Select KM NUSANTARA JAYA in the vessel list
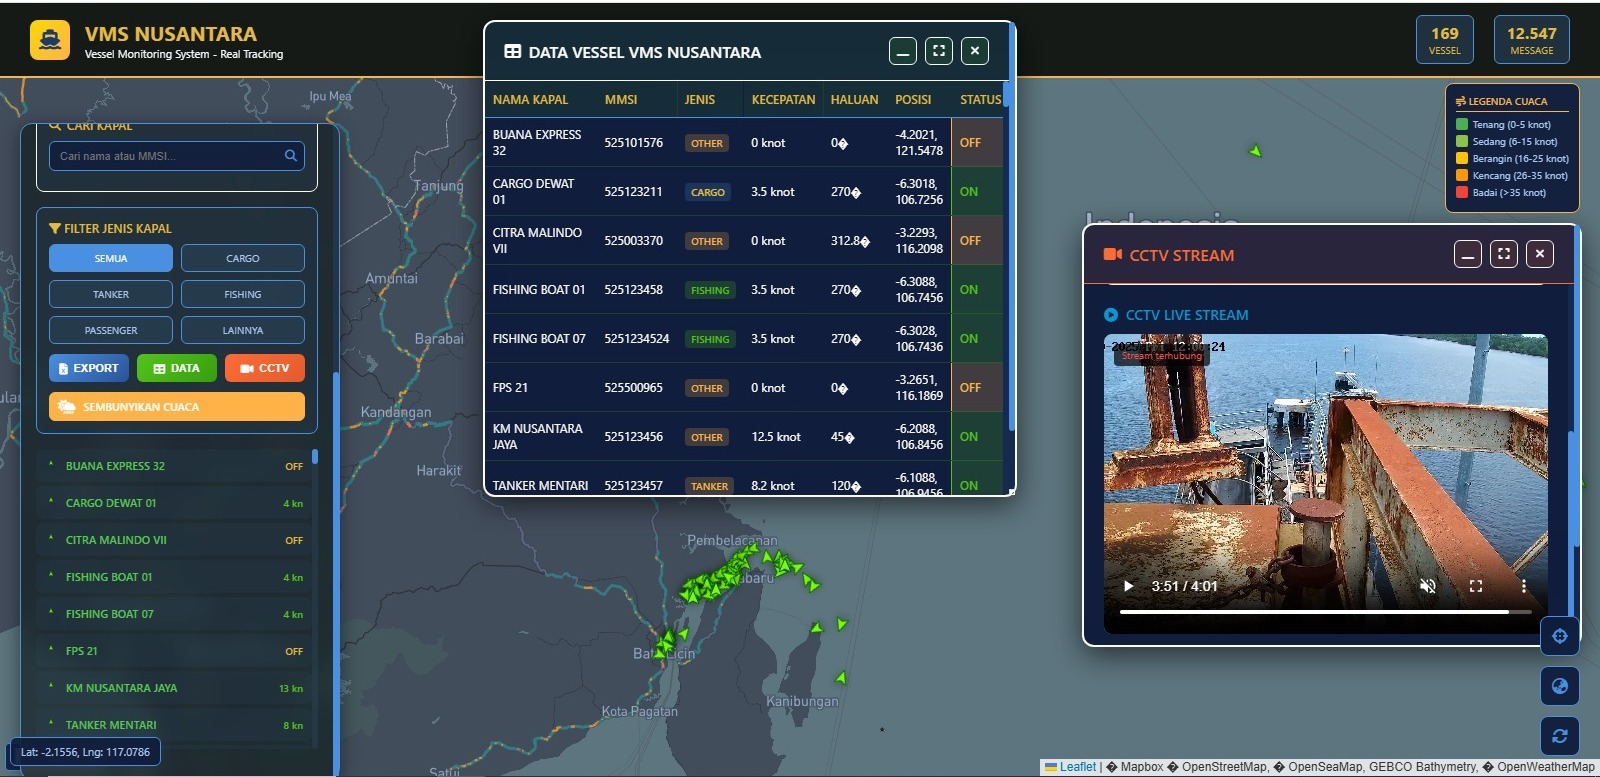The height and width of the screenshot is (777, 1600). coord(174,688)
